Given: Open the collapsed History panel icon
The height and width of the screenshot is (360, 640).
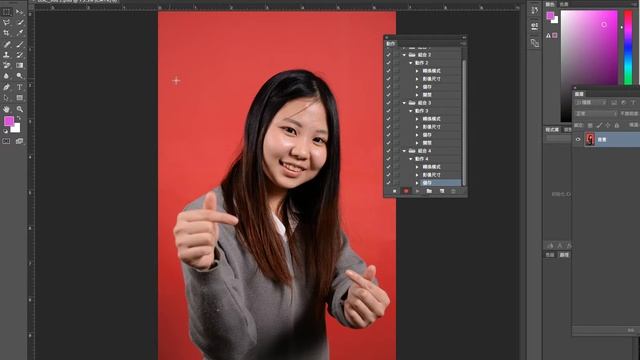Looking at the screenshot, I should tap(534, 10).
